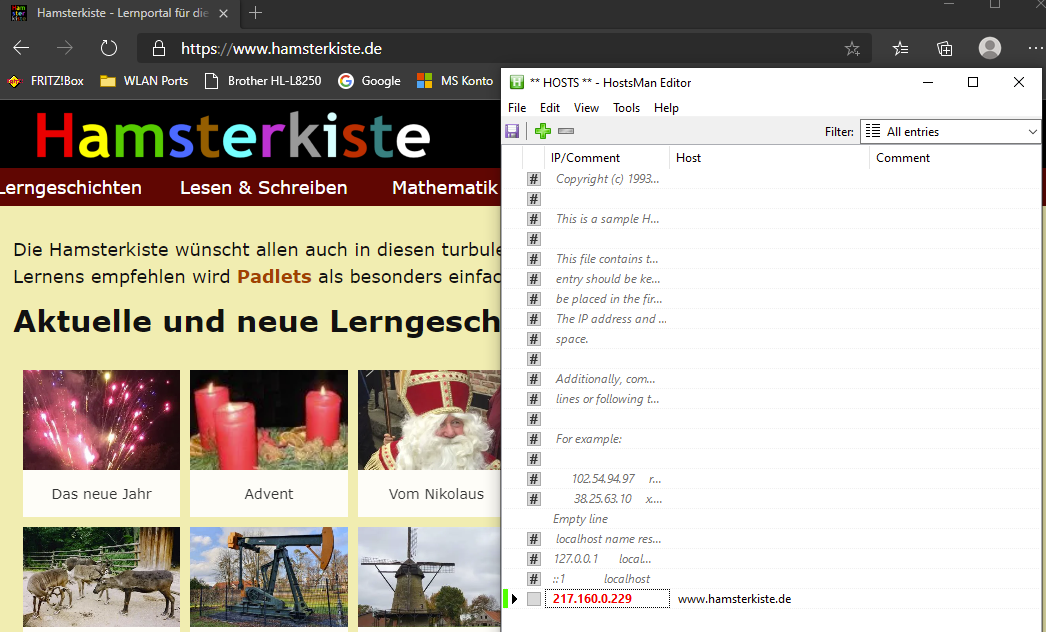This screenshot has width=1046, height=632.
Task: Toggle comment on ::1 localhost row
Action: [x=534, y=579]
